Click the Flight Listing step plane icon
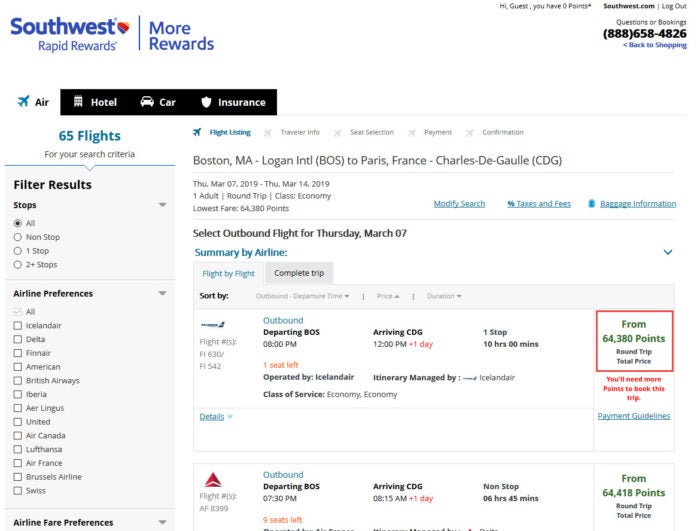 pyautogui.click(x=197, y=132)
